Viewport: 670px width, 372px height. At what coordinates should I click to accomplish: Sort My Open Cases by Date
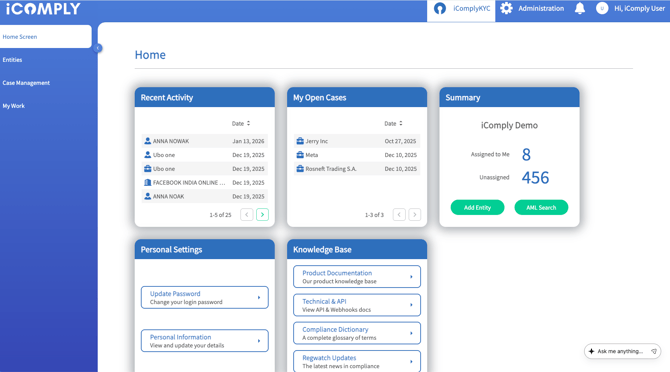pos(393,123)
